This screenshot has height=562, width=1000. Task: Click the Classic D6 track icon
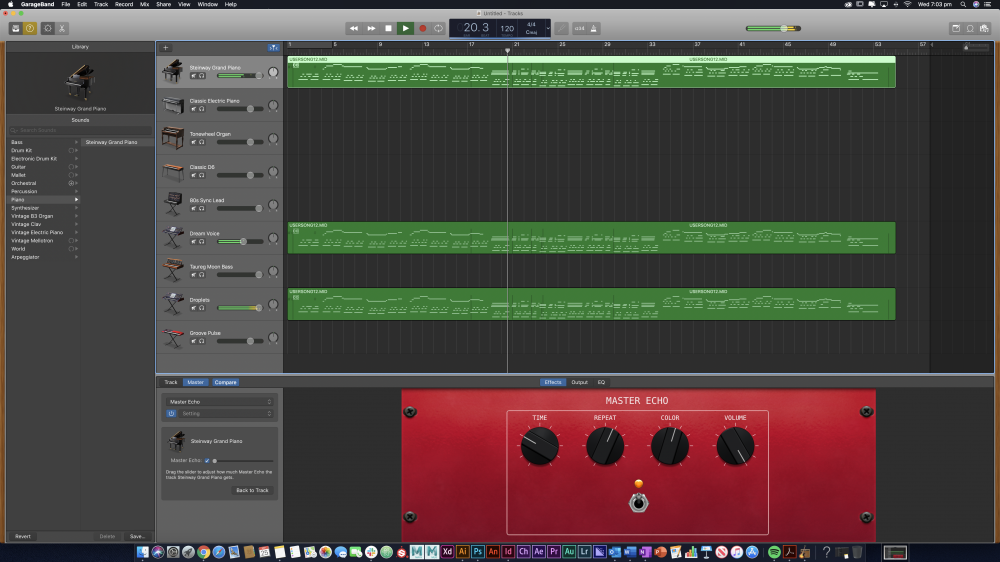172,171
